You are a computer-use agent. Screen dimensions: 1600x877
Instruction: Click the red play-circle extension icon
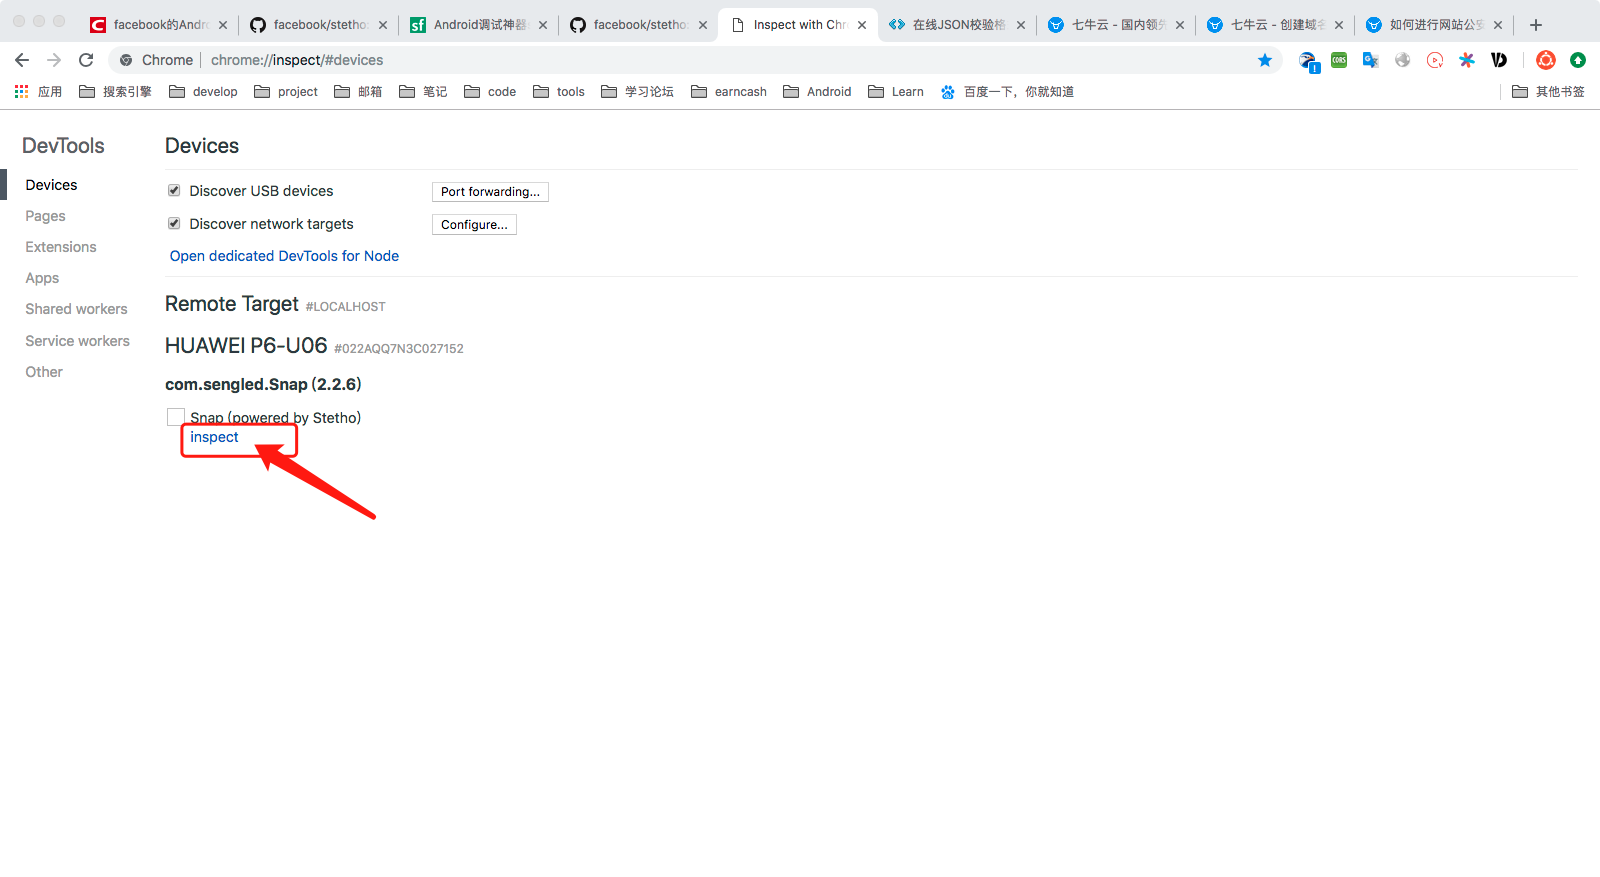pos(1435,60)
